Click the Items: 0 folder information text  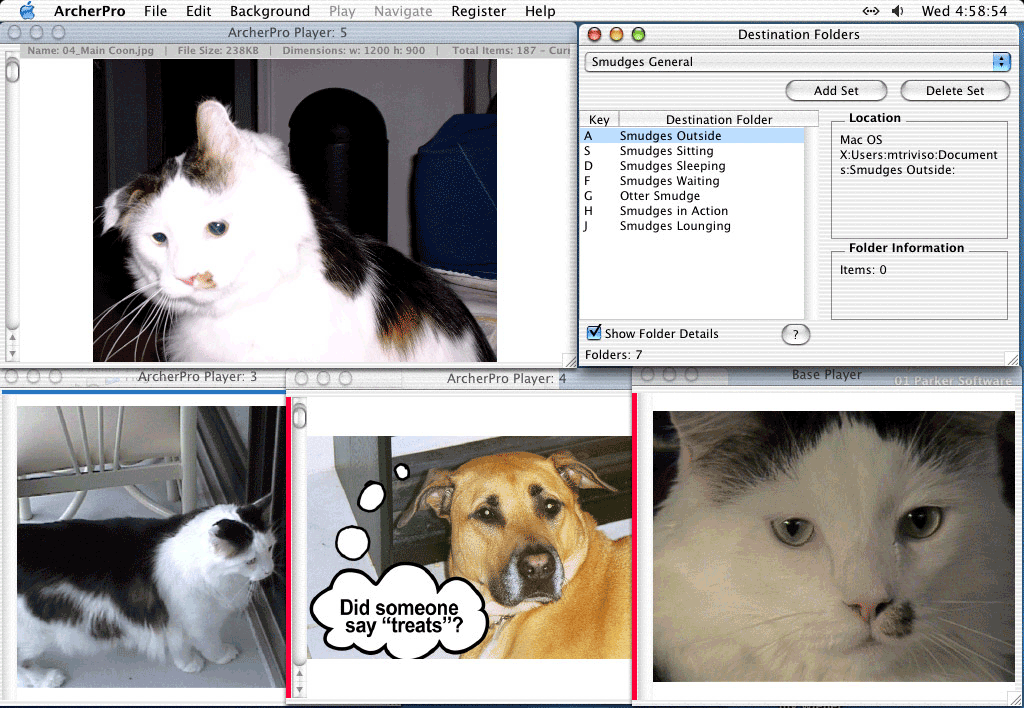click(863, 270)
